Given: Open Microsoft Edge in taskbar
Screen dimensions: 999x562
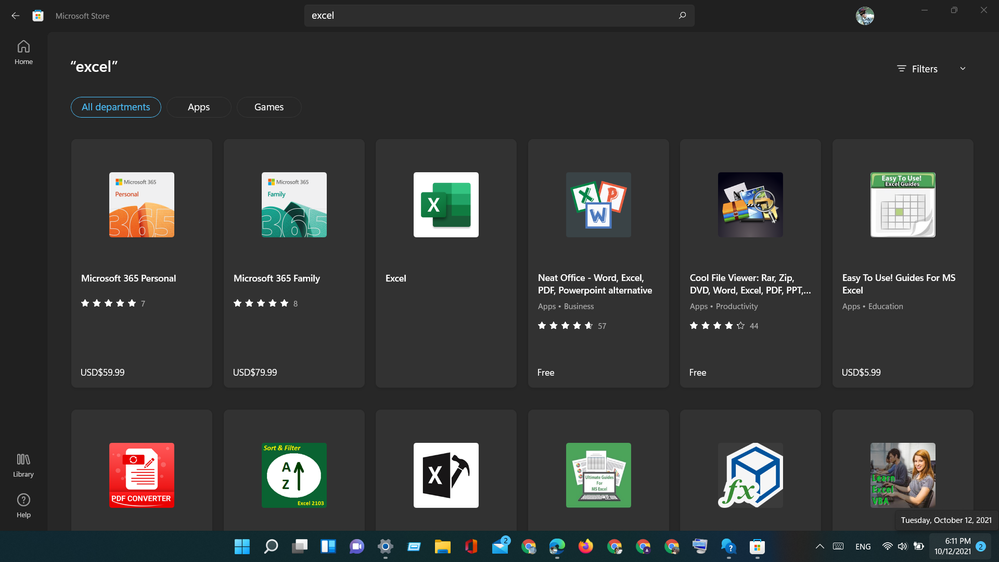Looking at the screenshot, I should click(x=557, y=547).
